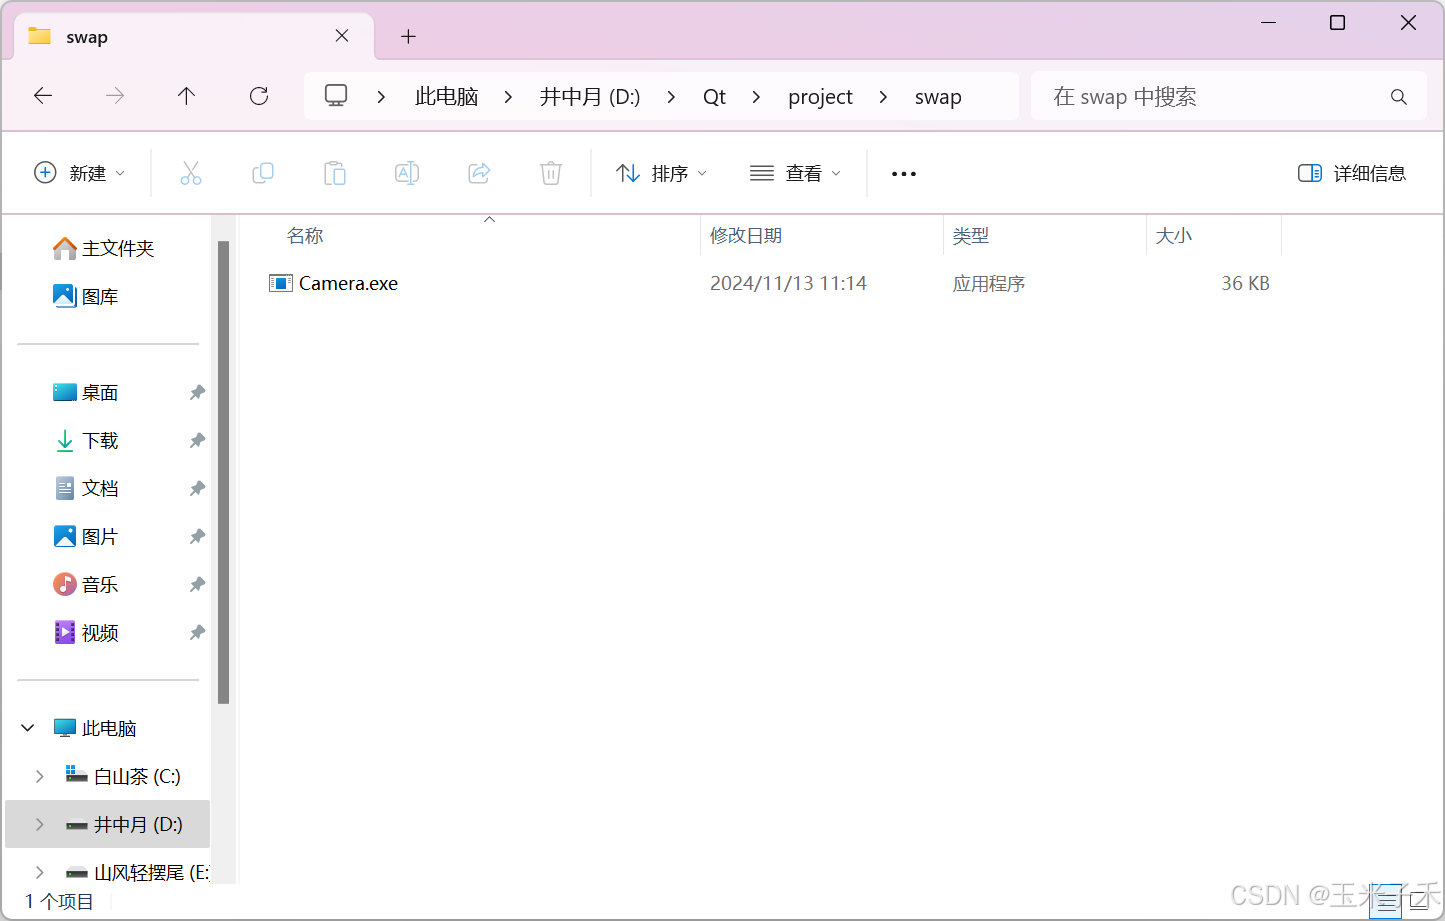Click the 2024/11/13 11:14 date cell
This screenshot has width=1445, height=921.
pos(788,283)
